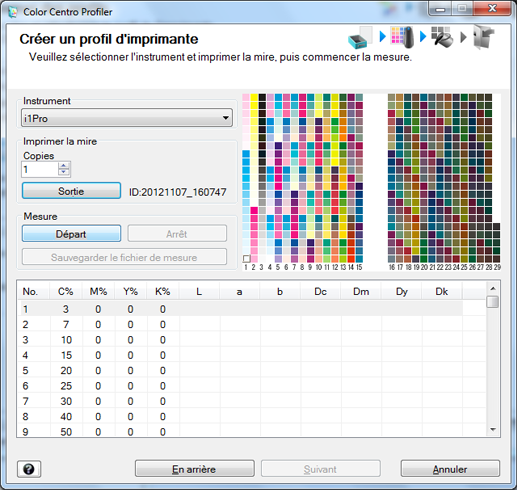517x490 pixels.
Task: Increase copies with the up stepper arrow
Action: pos(64,165)
